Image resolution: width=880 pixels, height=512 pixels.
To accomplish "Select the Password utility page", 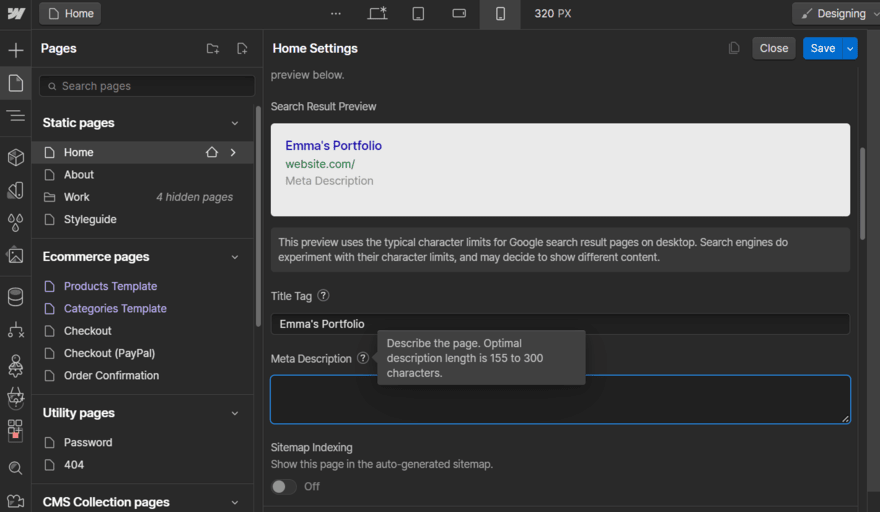I will [88, 442].
